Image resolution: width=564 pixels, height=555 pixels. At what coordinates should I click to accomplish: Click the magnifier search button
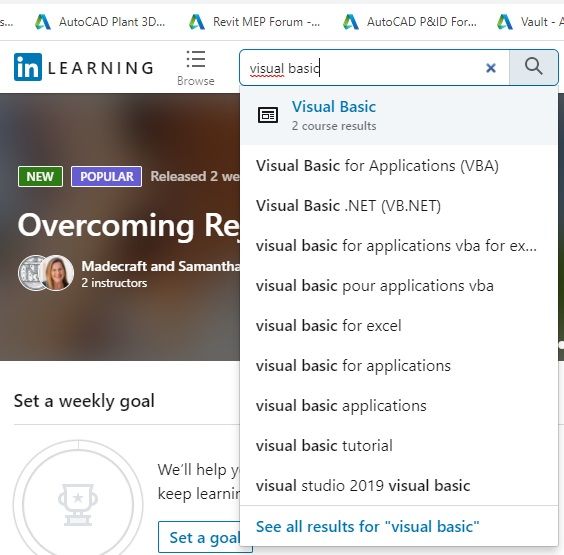coord(533,67)
